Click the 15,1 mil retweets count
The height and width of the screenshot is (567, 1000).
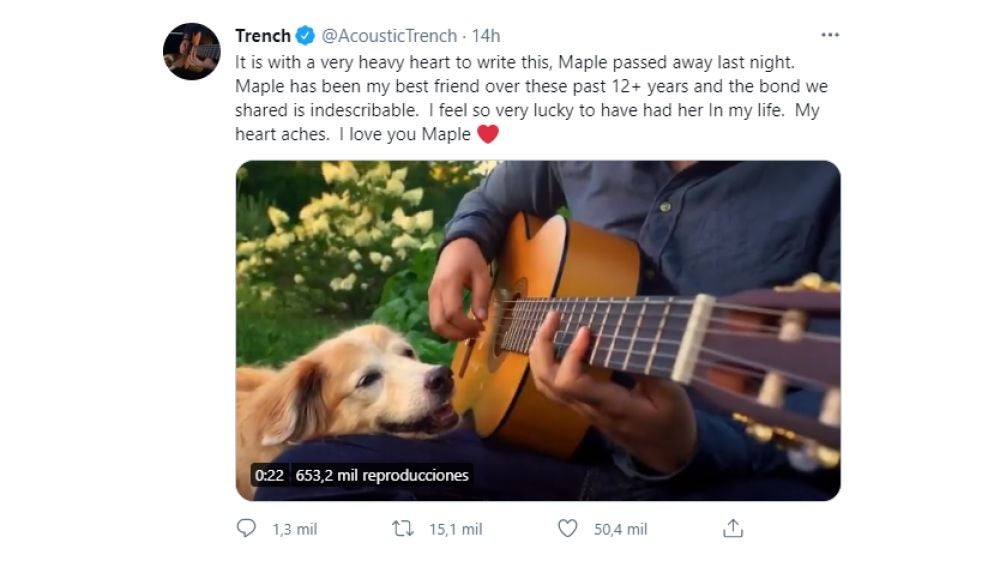click(455, 529)
